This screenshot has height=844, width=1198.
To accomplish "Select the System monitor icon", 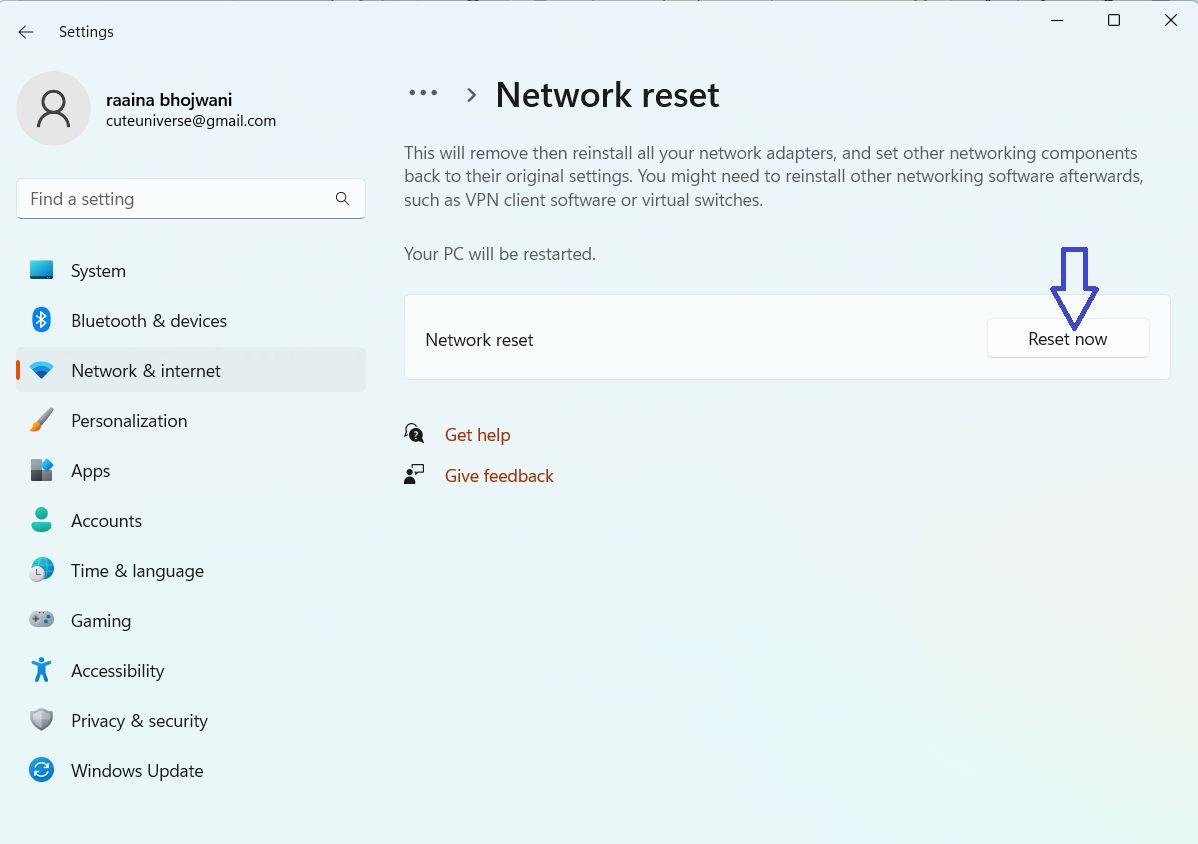I will (41, 271).
